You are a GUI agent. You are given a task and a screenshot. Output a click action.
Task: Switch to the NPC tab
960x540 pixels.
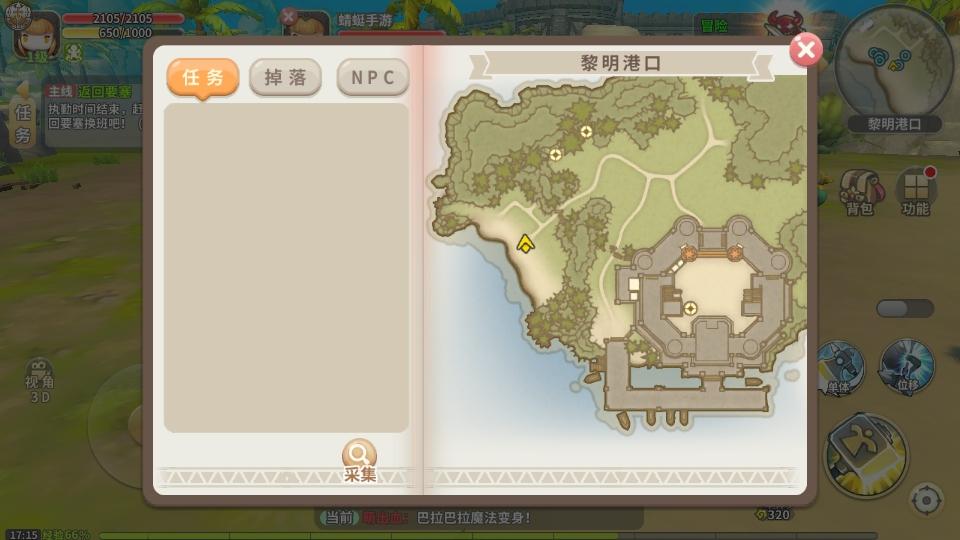[373, 77]
